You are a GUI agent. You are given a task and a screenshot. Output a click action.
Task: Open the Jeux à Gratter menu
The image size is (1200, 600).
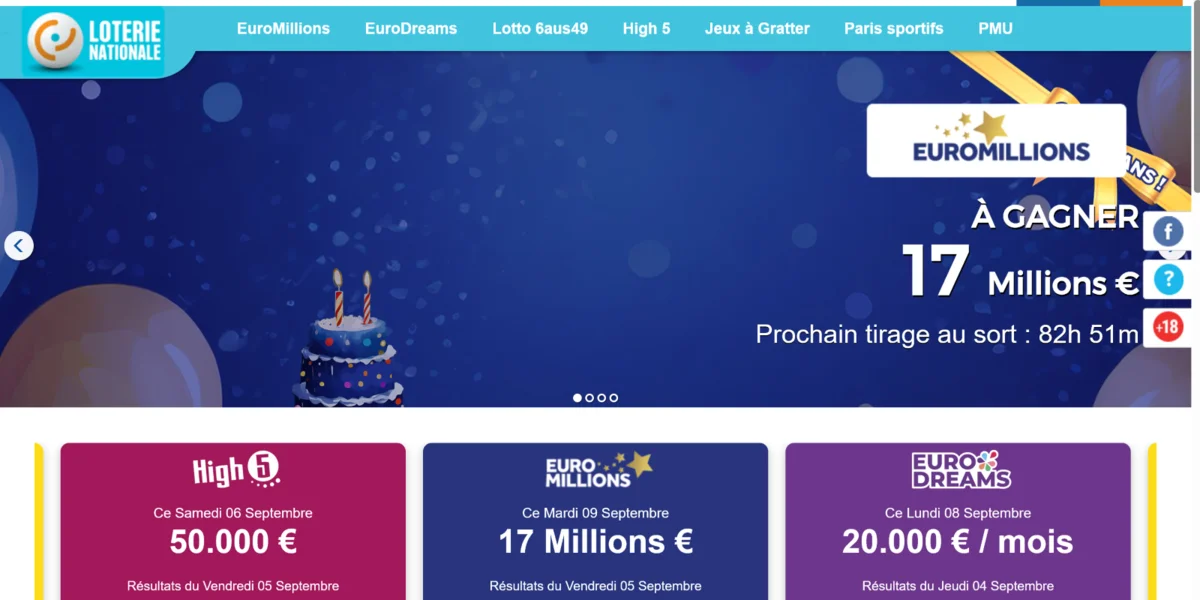pyautogui.click(x=757, y=29)
